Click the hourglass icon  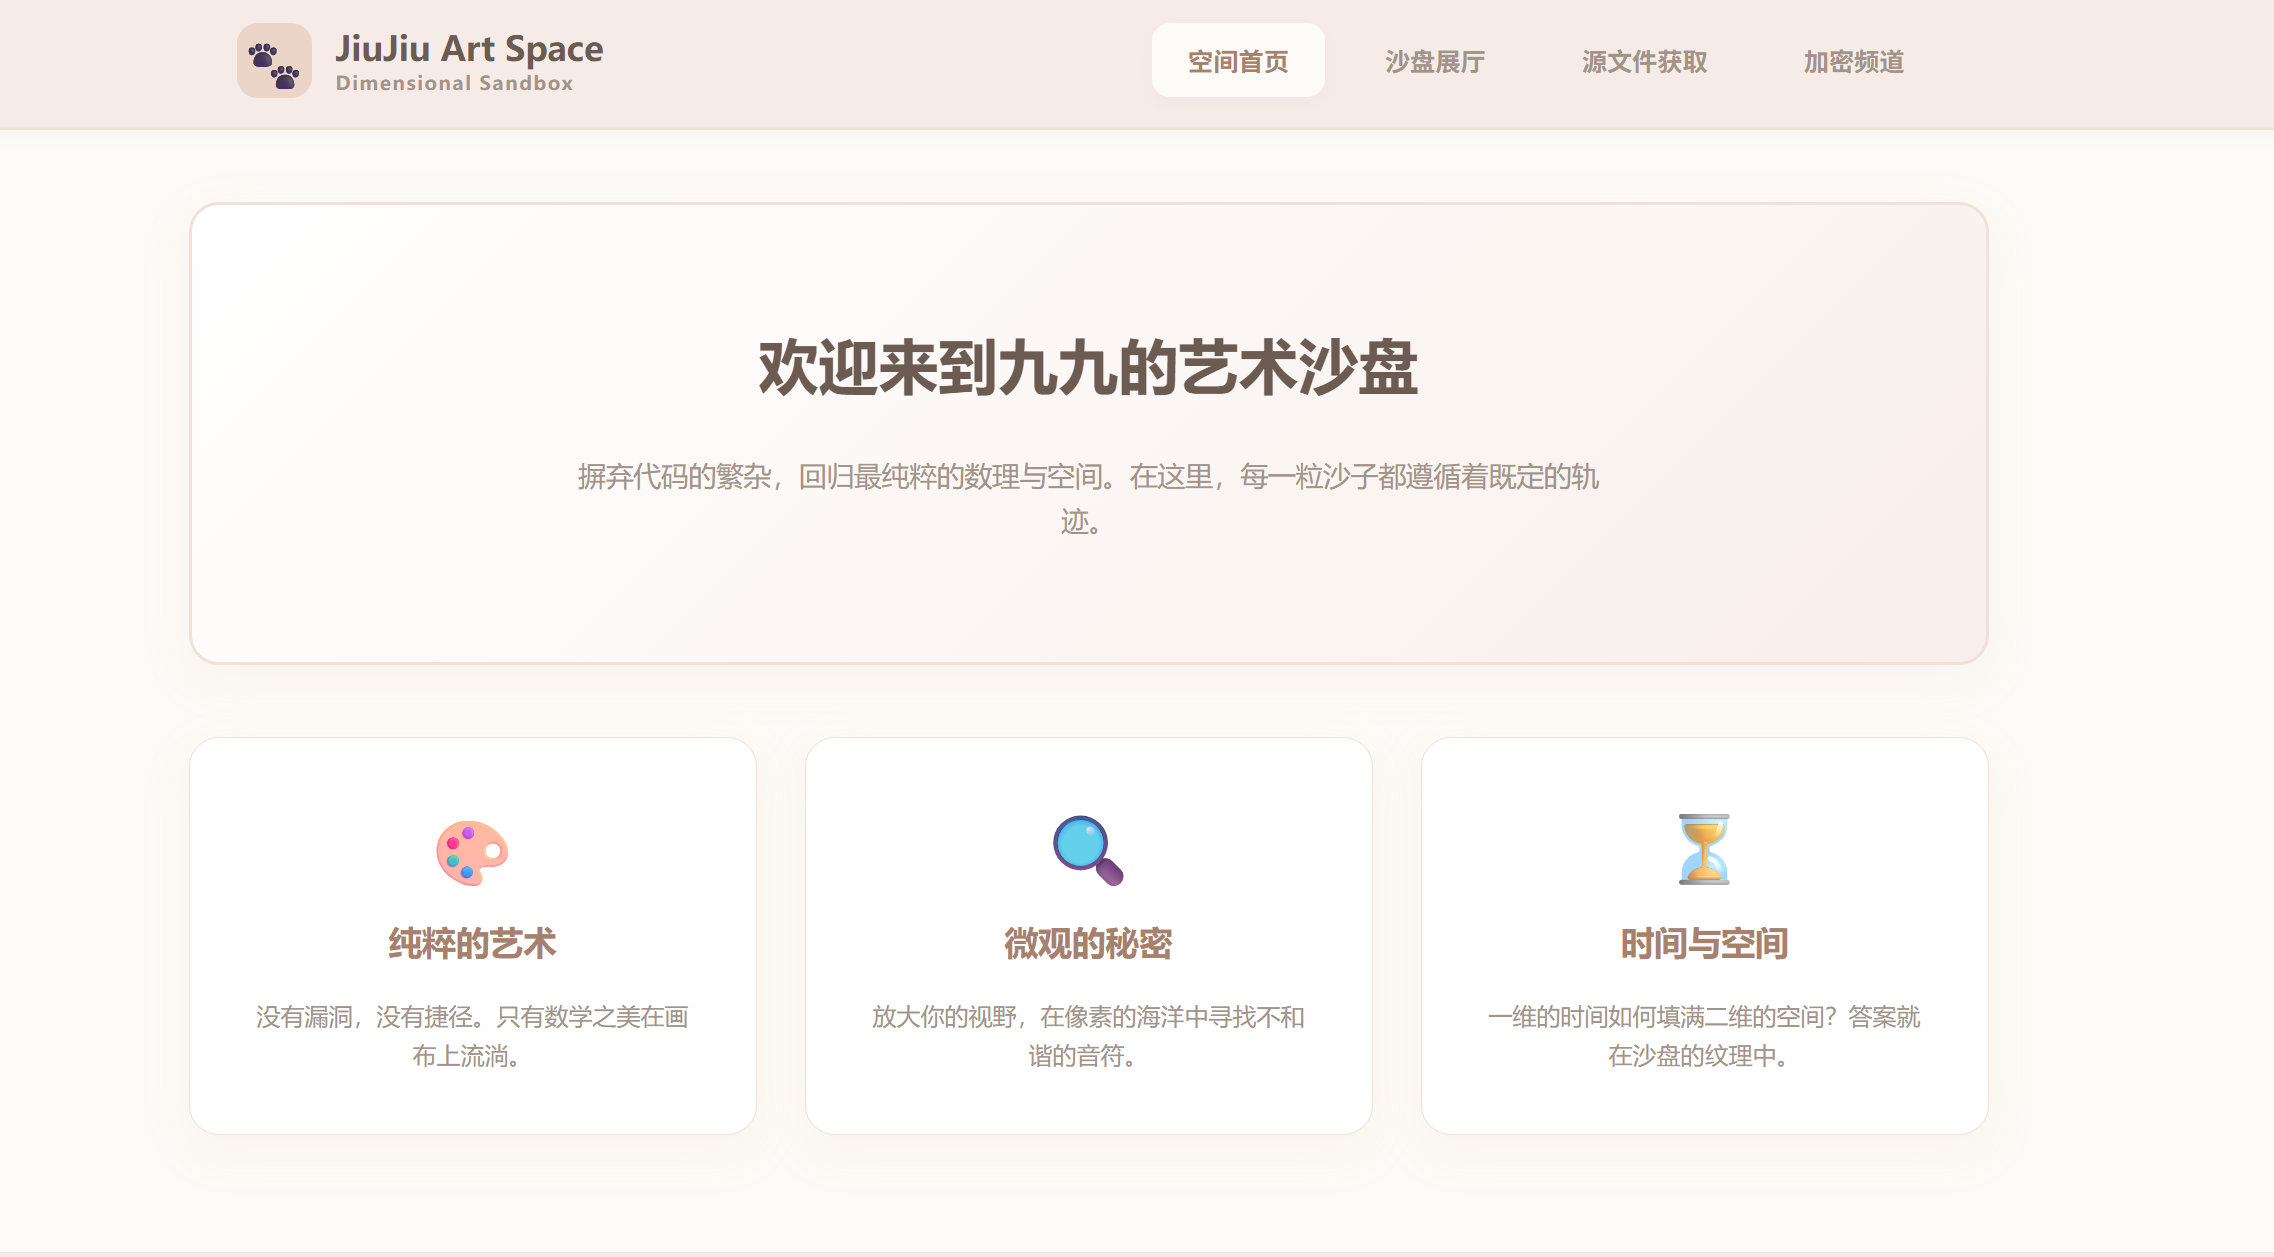click(x=1704, y=849)
